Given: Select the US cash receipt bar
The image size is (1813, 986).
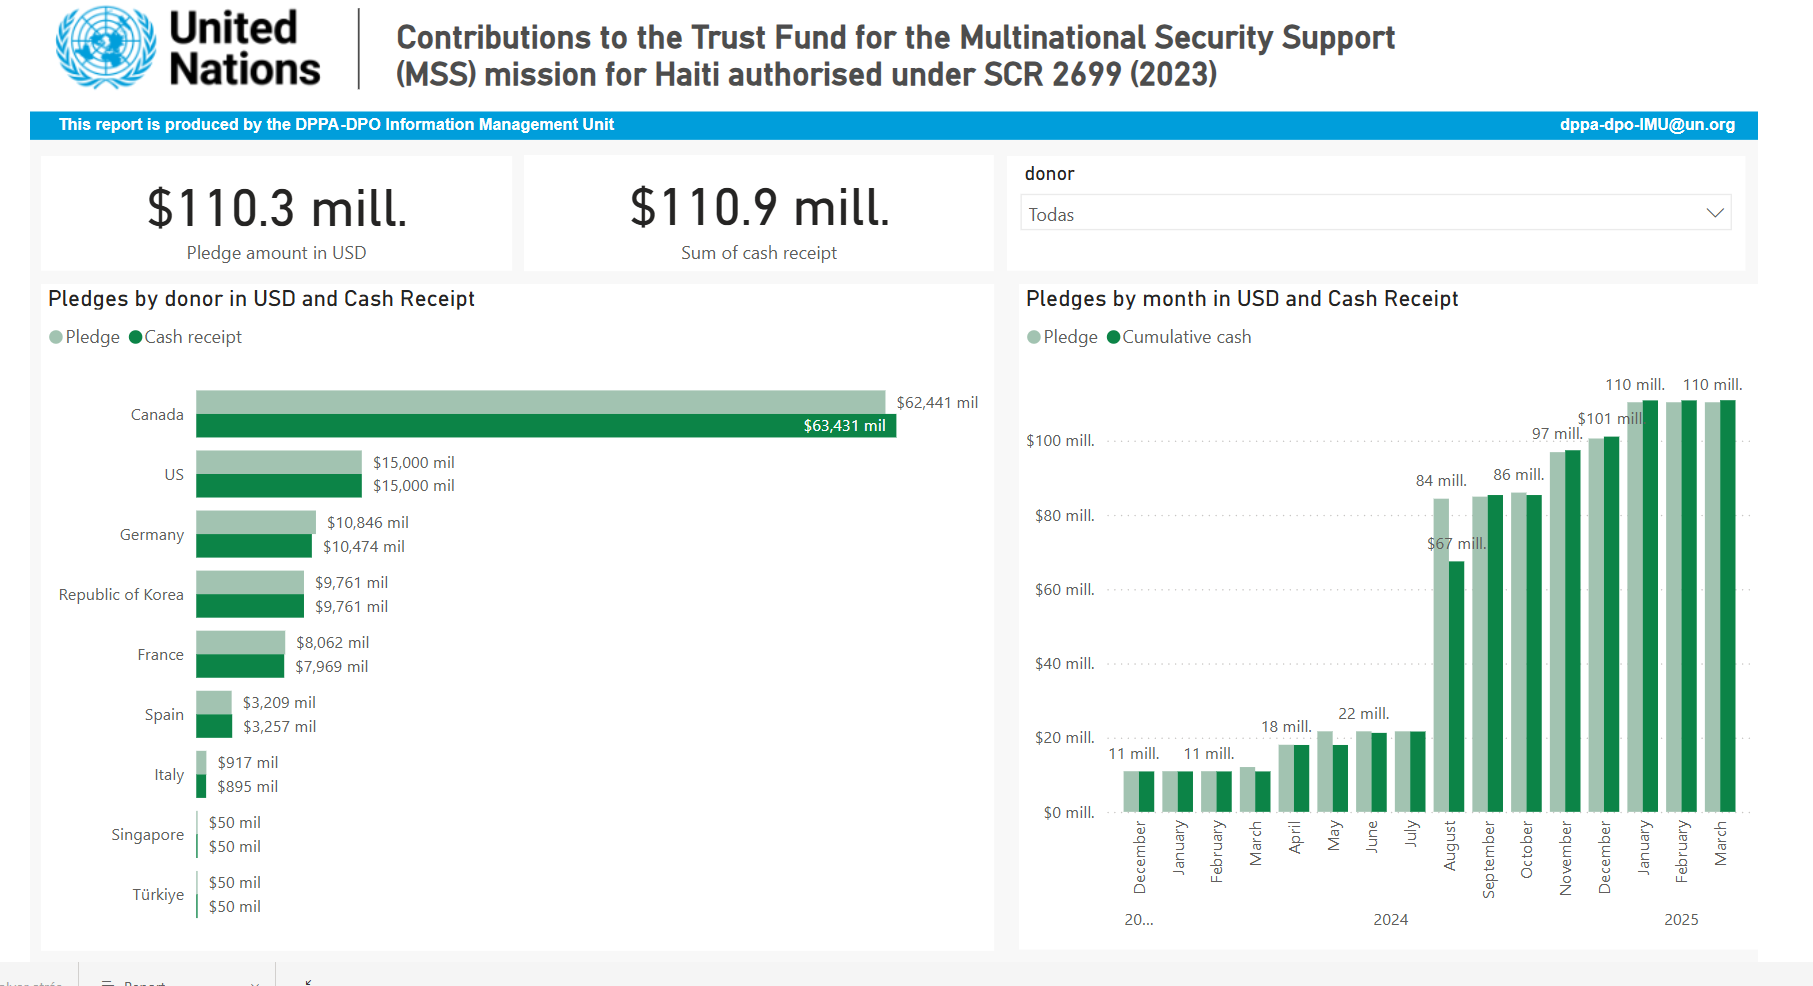Looking at the screenshot, I should click(278, 486).
